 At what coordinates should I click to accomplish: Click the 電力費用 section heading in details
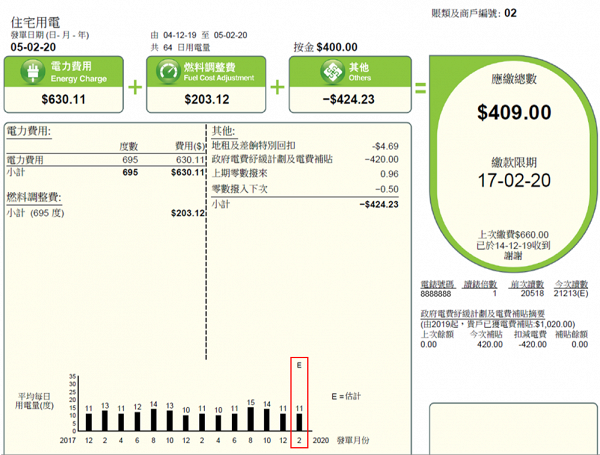[x=29, y=131]
